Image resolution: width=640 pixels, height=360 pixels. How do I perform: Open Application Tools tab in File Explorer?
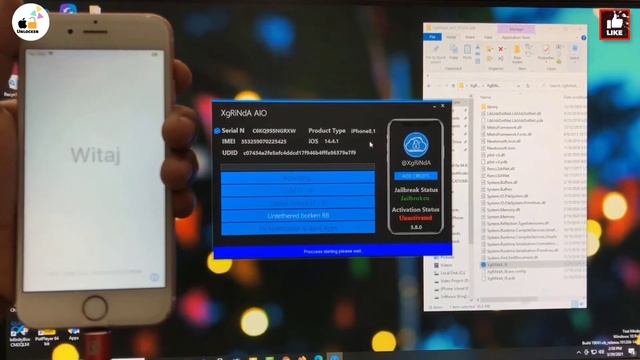pos(516,38)
